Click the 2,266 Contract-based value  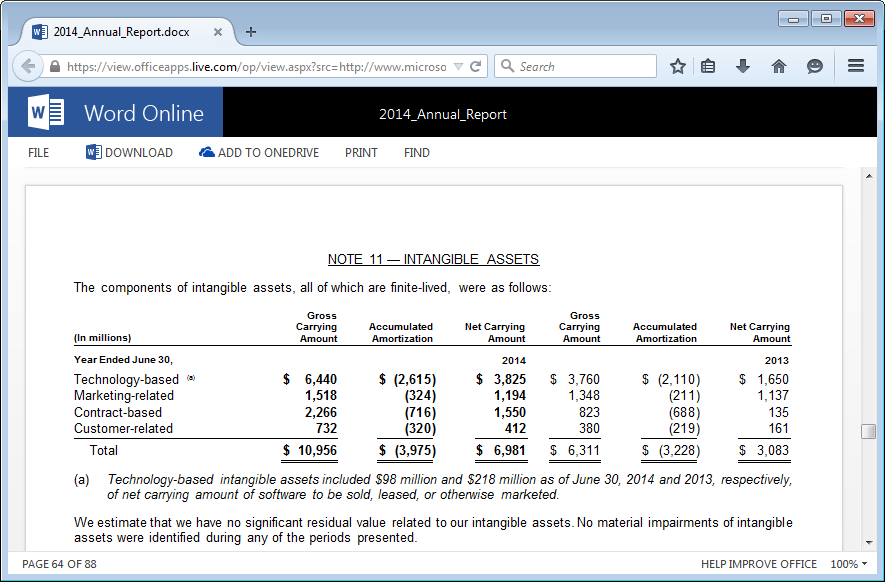tap(321, 412)
